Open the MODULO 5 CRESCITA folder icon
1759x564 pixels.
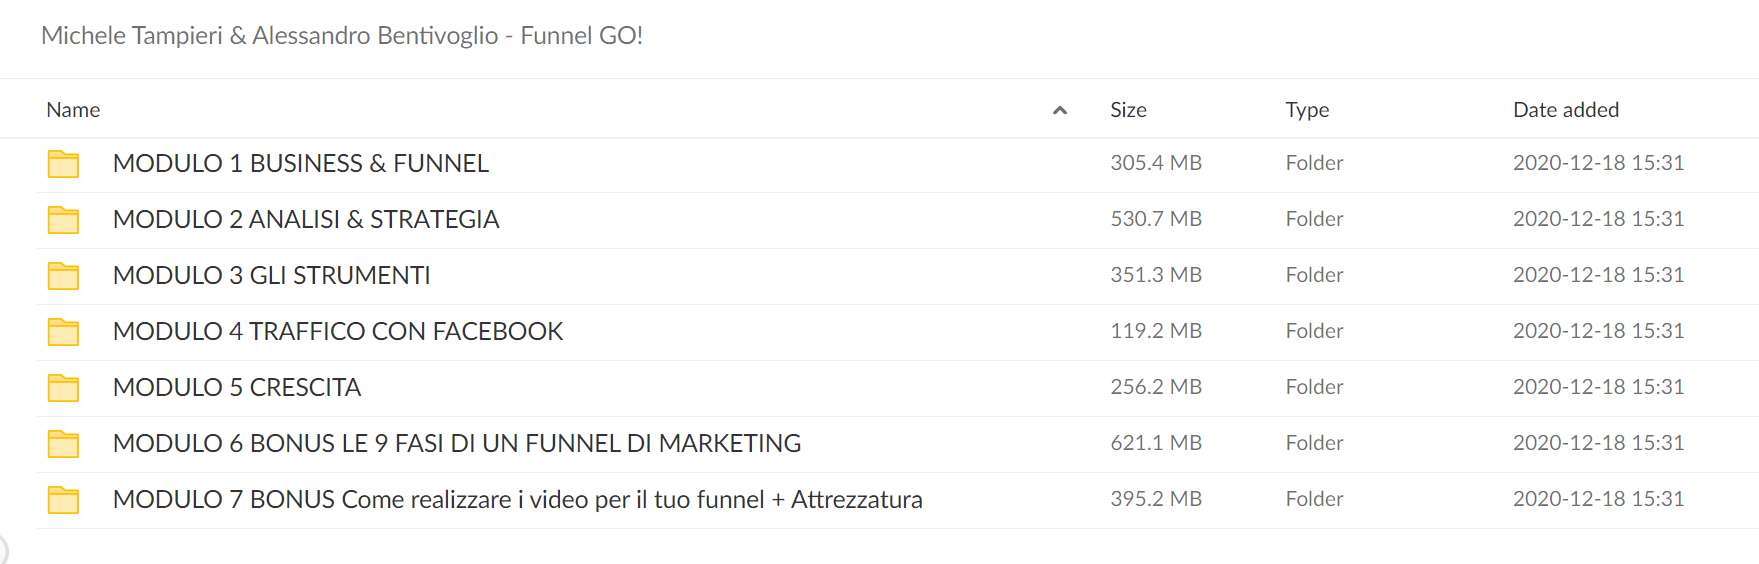pos(63,388)
